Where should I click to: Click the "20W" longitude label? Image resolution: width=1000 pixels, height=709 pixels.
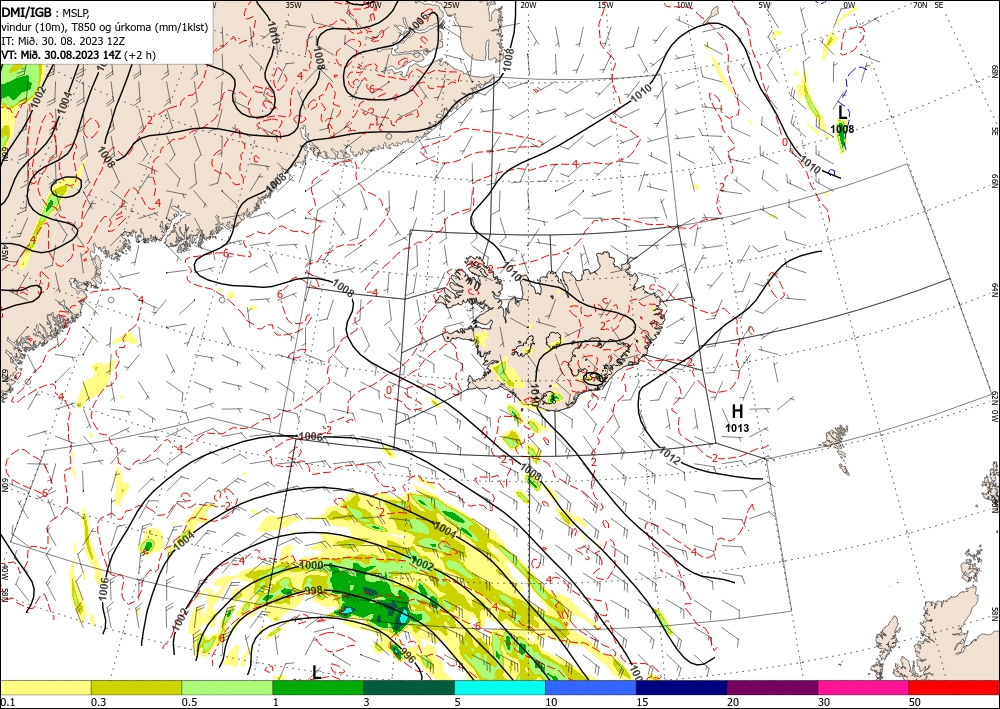[527, 5]
